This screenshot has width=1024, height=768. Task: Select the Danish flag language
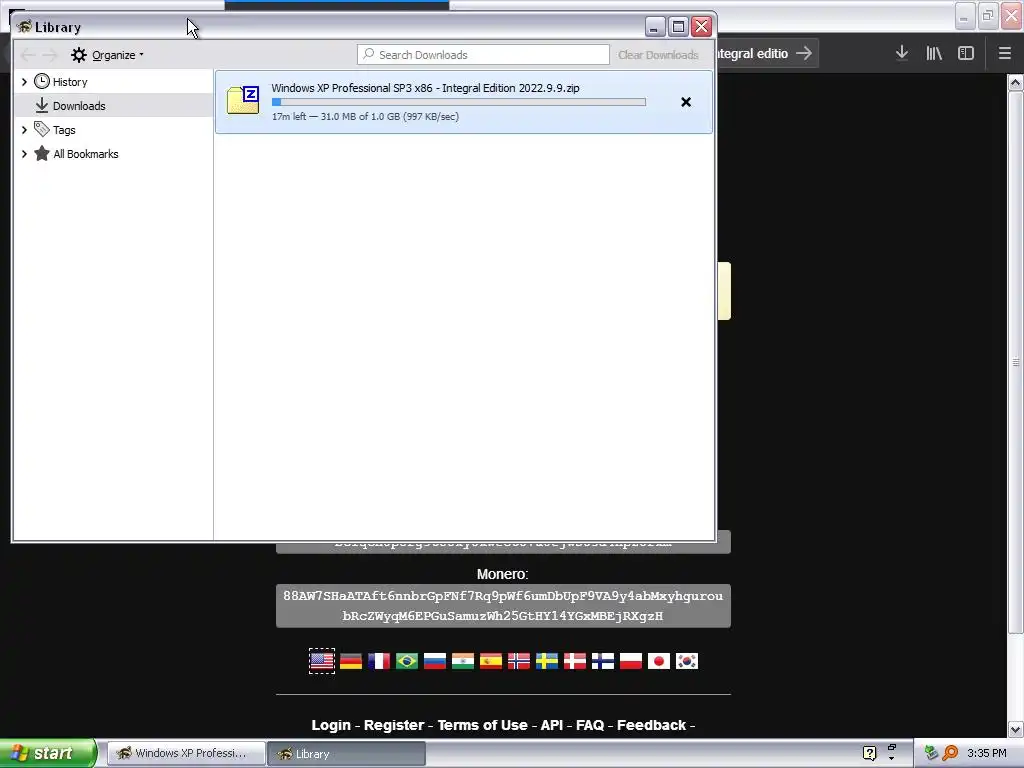(575, 661)
